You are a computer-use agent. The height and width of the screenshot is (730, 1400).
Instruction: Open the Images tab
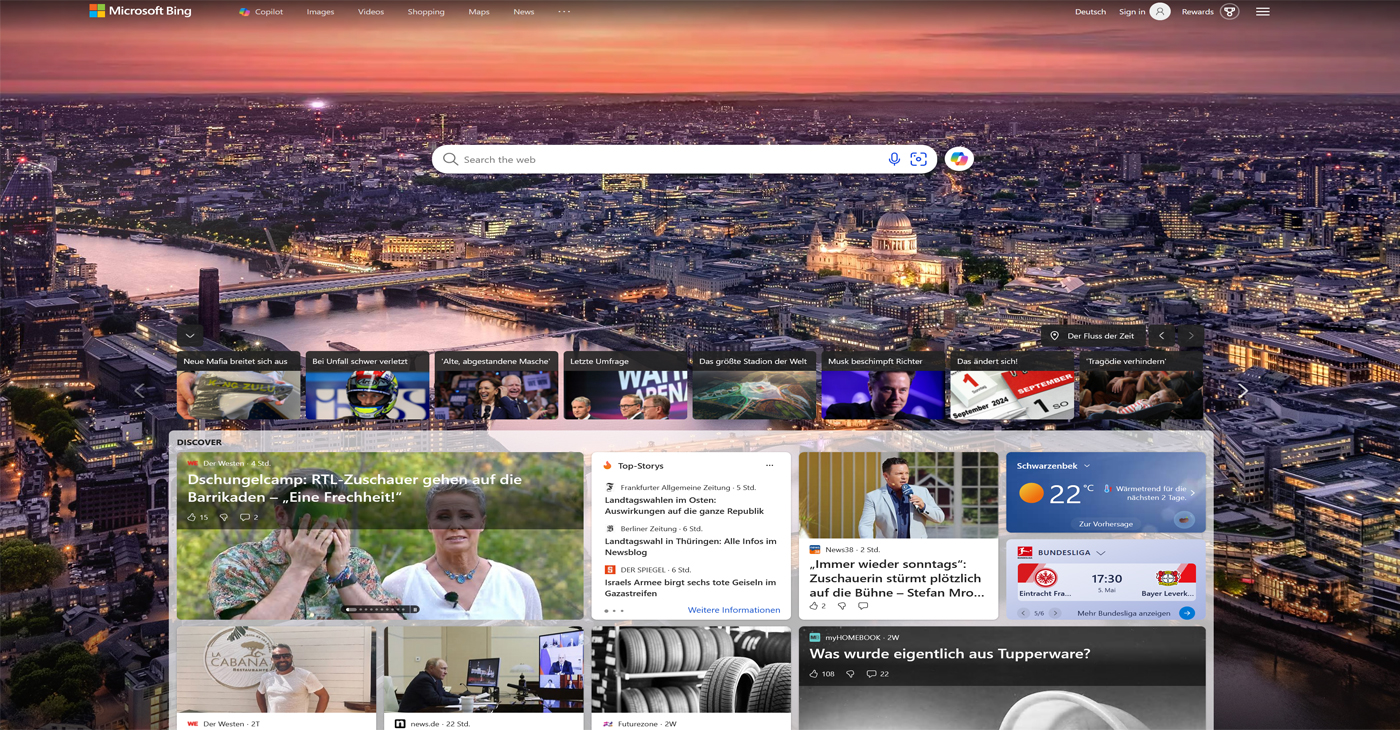[x=320, y=12]
